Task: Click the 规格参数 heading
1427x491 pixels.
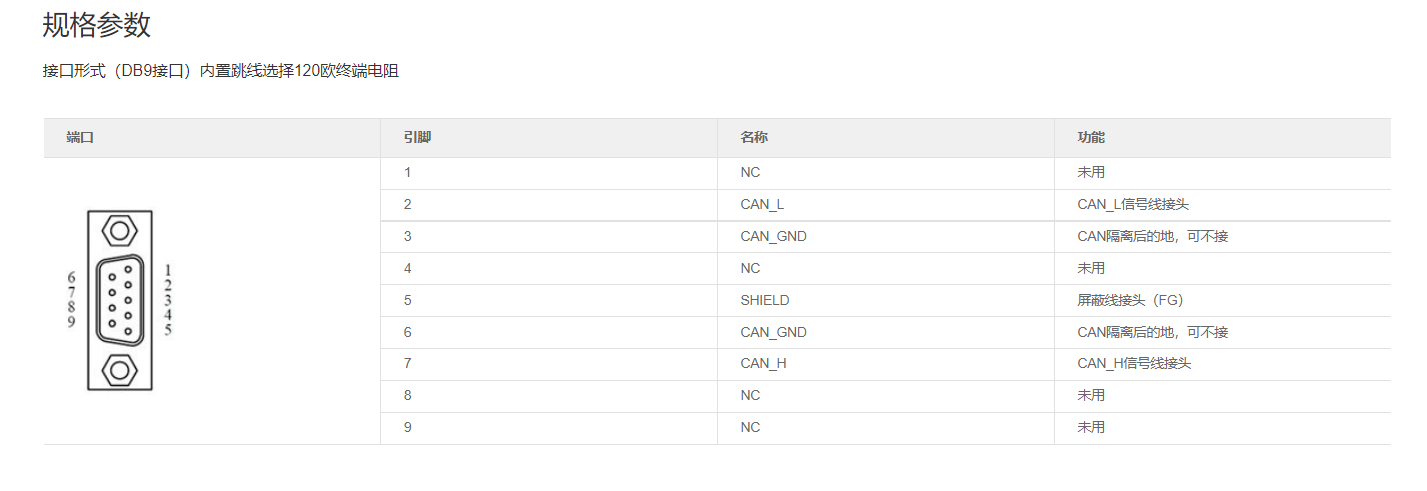Action: 97,25
